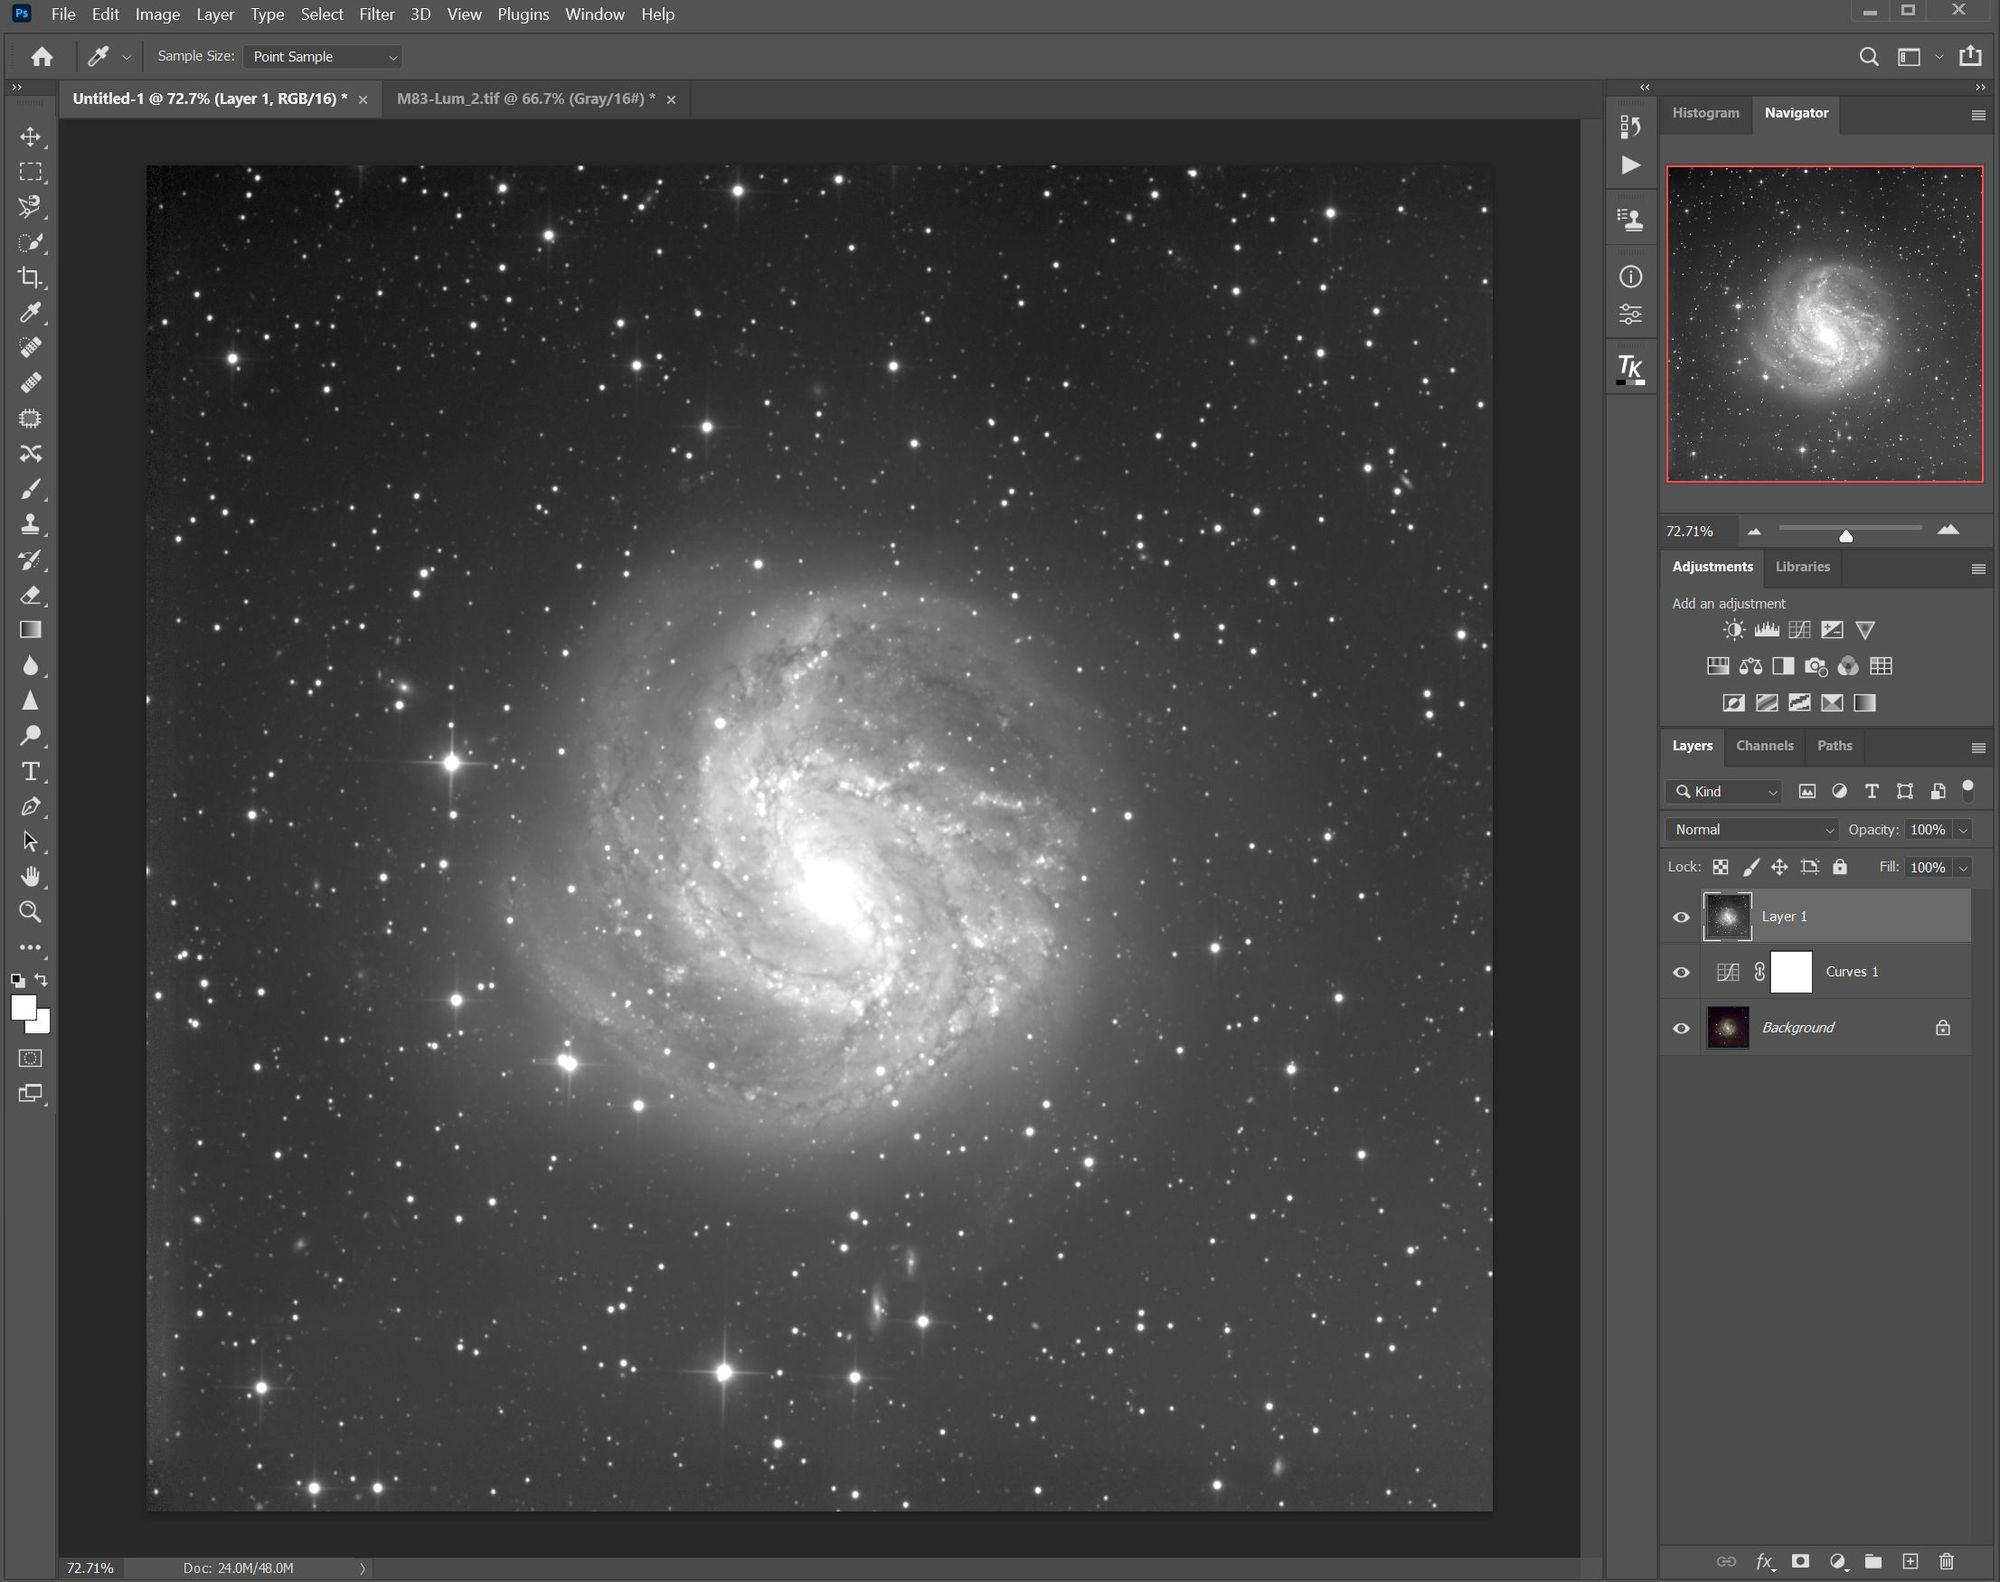This screenshot has width=2000, height=1582.
Task: Toggle lock all padlock icon
Action: (x=1839, y=867)
